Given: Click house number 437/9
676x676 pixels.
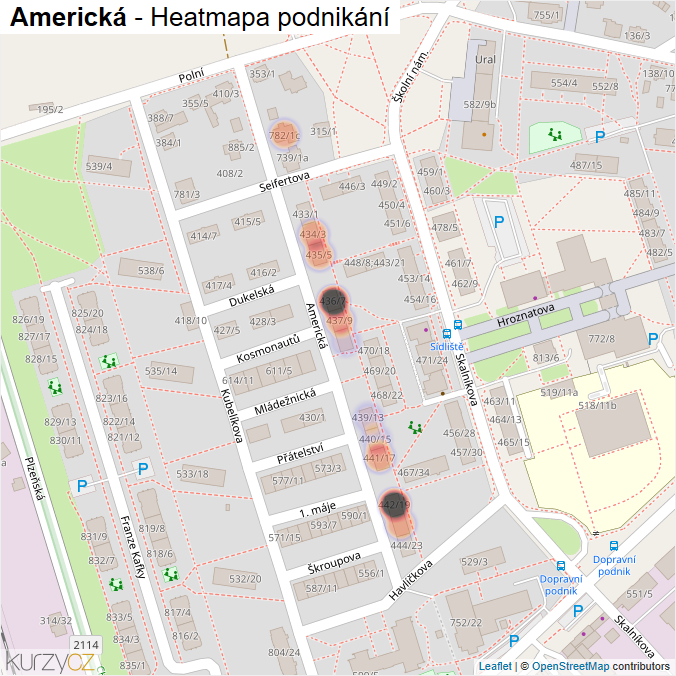Looking at the screenshot, I should click(339, 320).
